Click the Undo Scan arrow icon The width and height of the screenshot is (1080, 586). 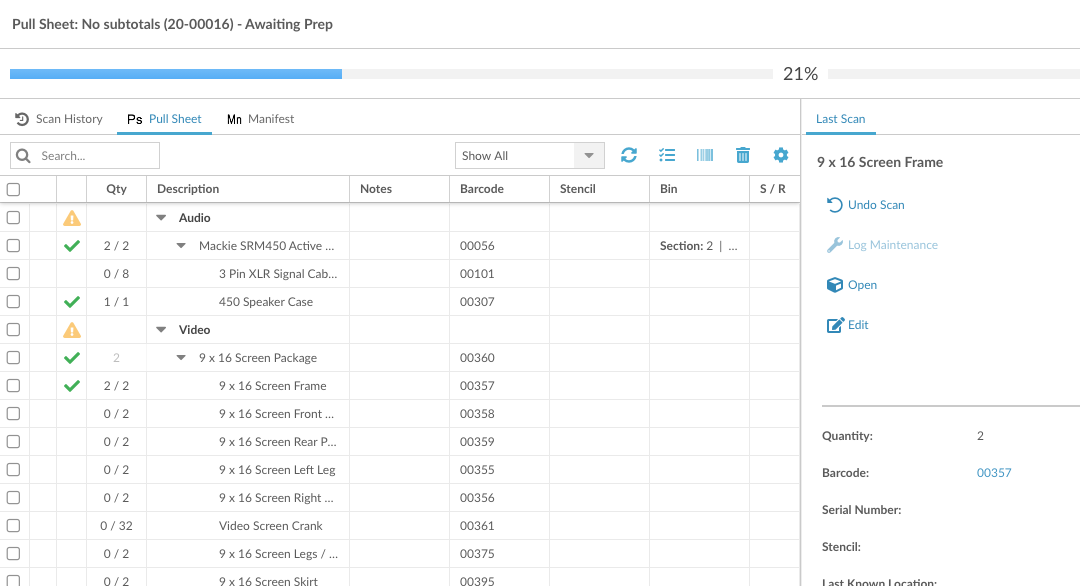tap(834, 205)
